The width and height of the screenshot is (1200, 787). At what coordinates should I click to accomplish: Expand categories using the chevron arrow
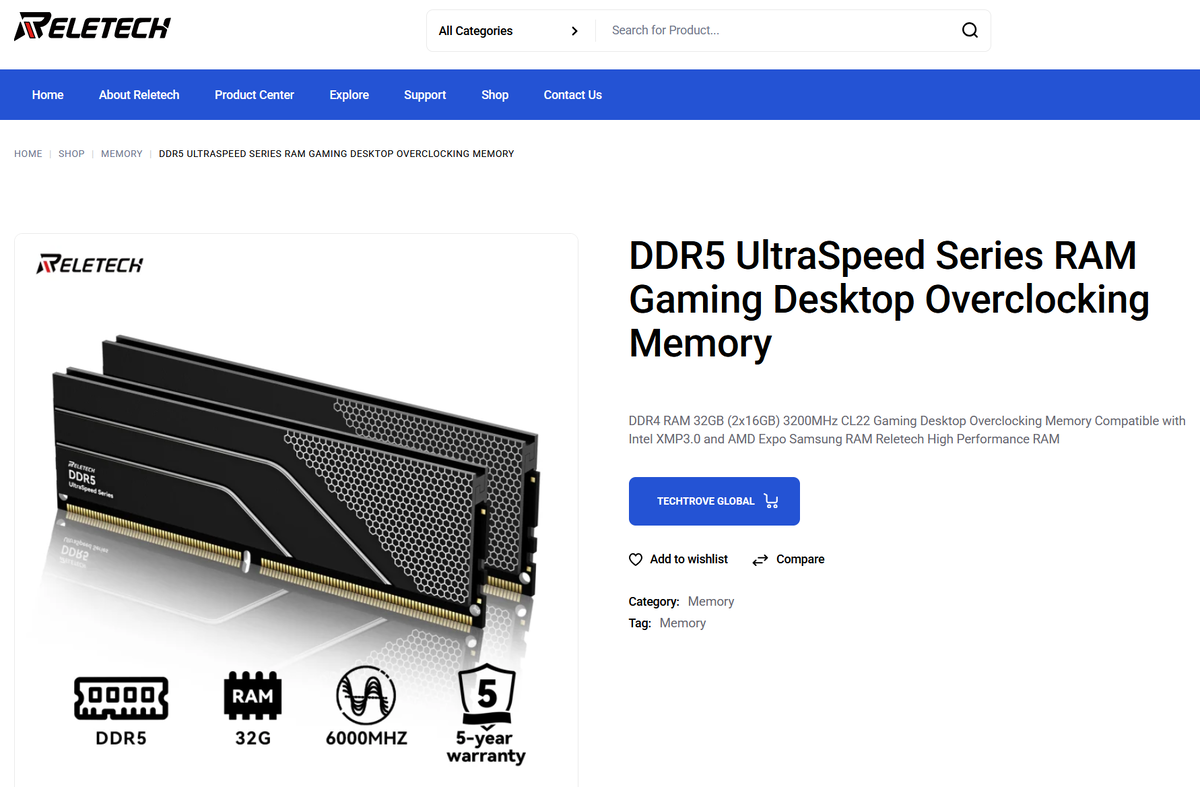[x=574, y=31]
